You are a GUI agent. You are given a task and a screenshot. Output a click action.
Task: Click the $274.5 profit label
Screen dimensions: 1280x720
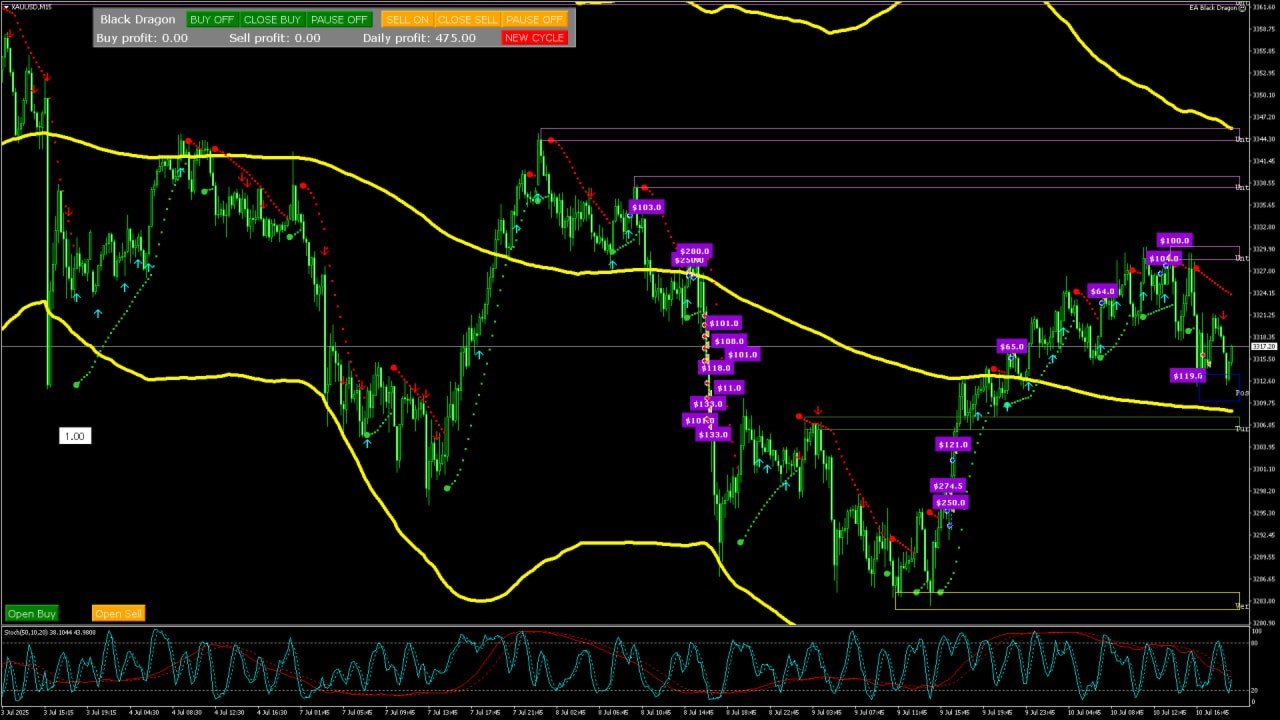tap(948, 486)
